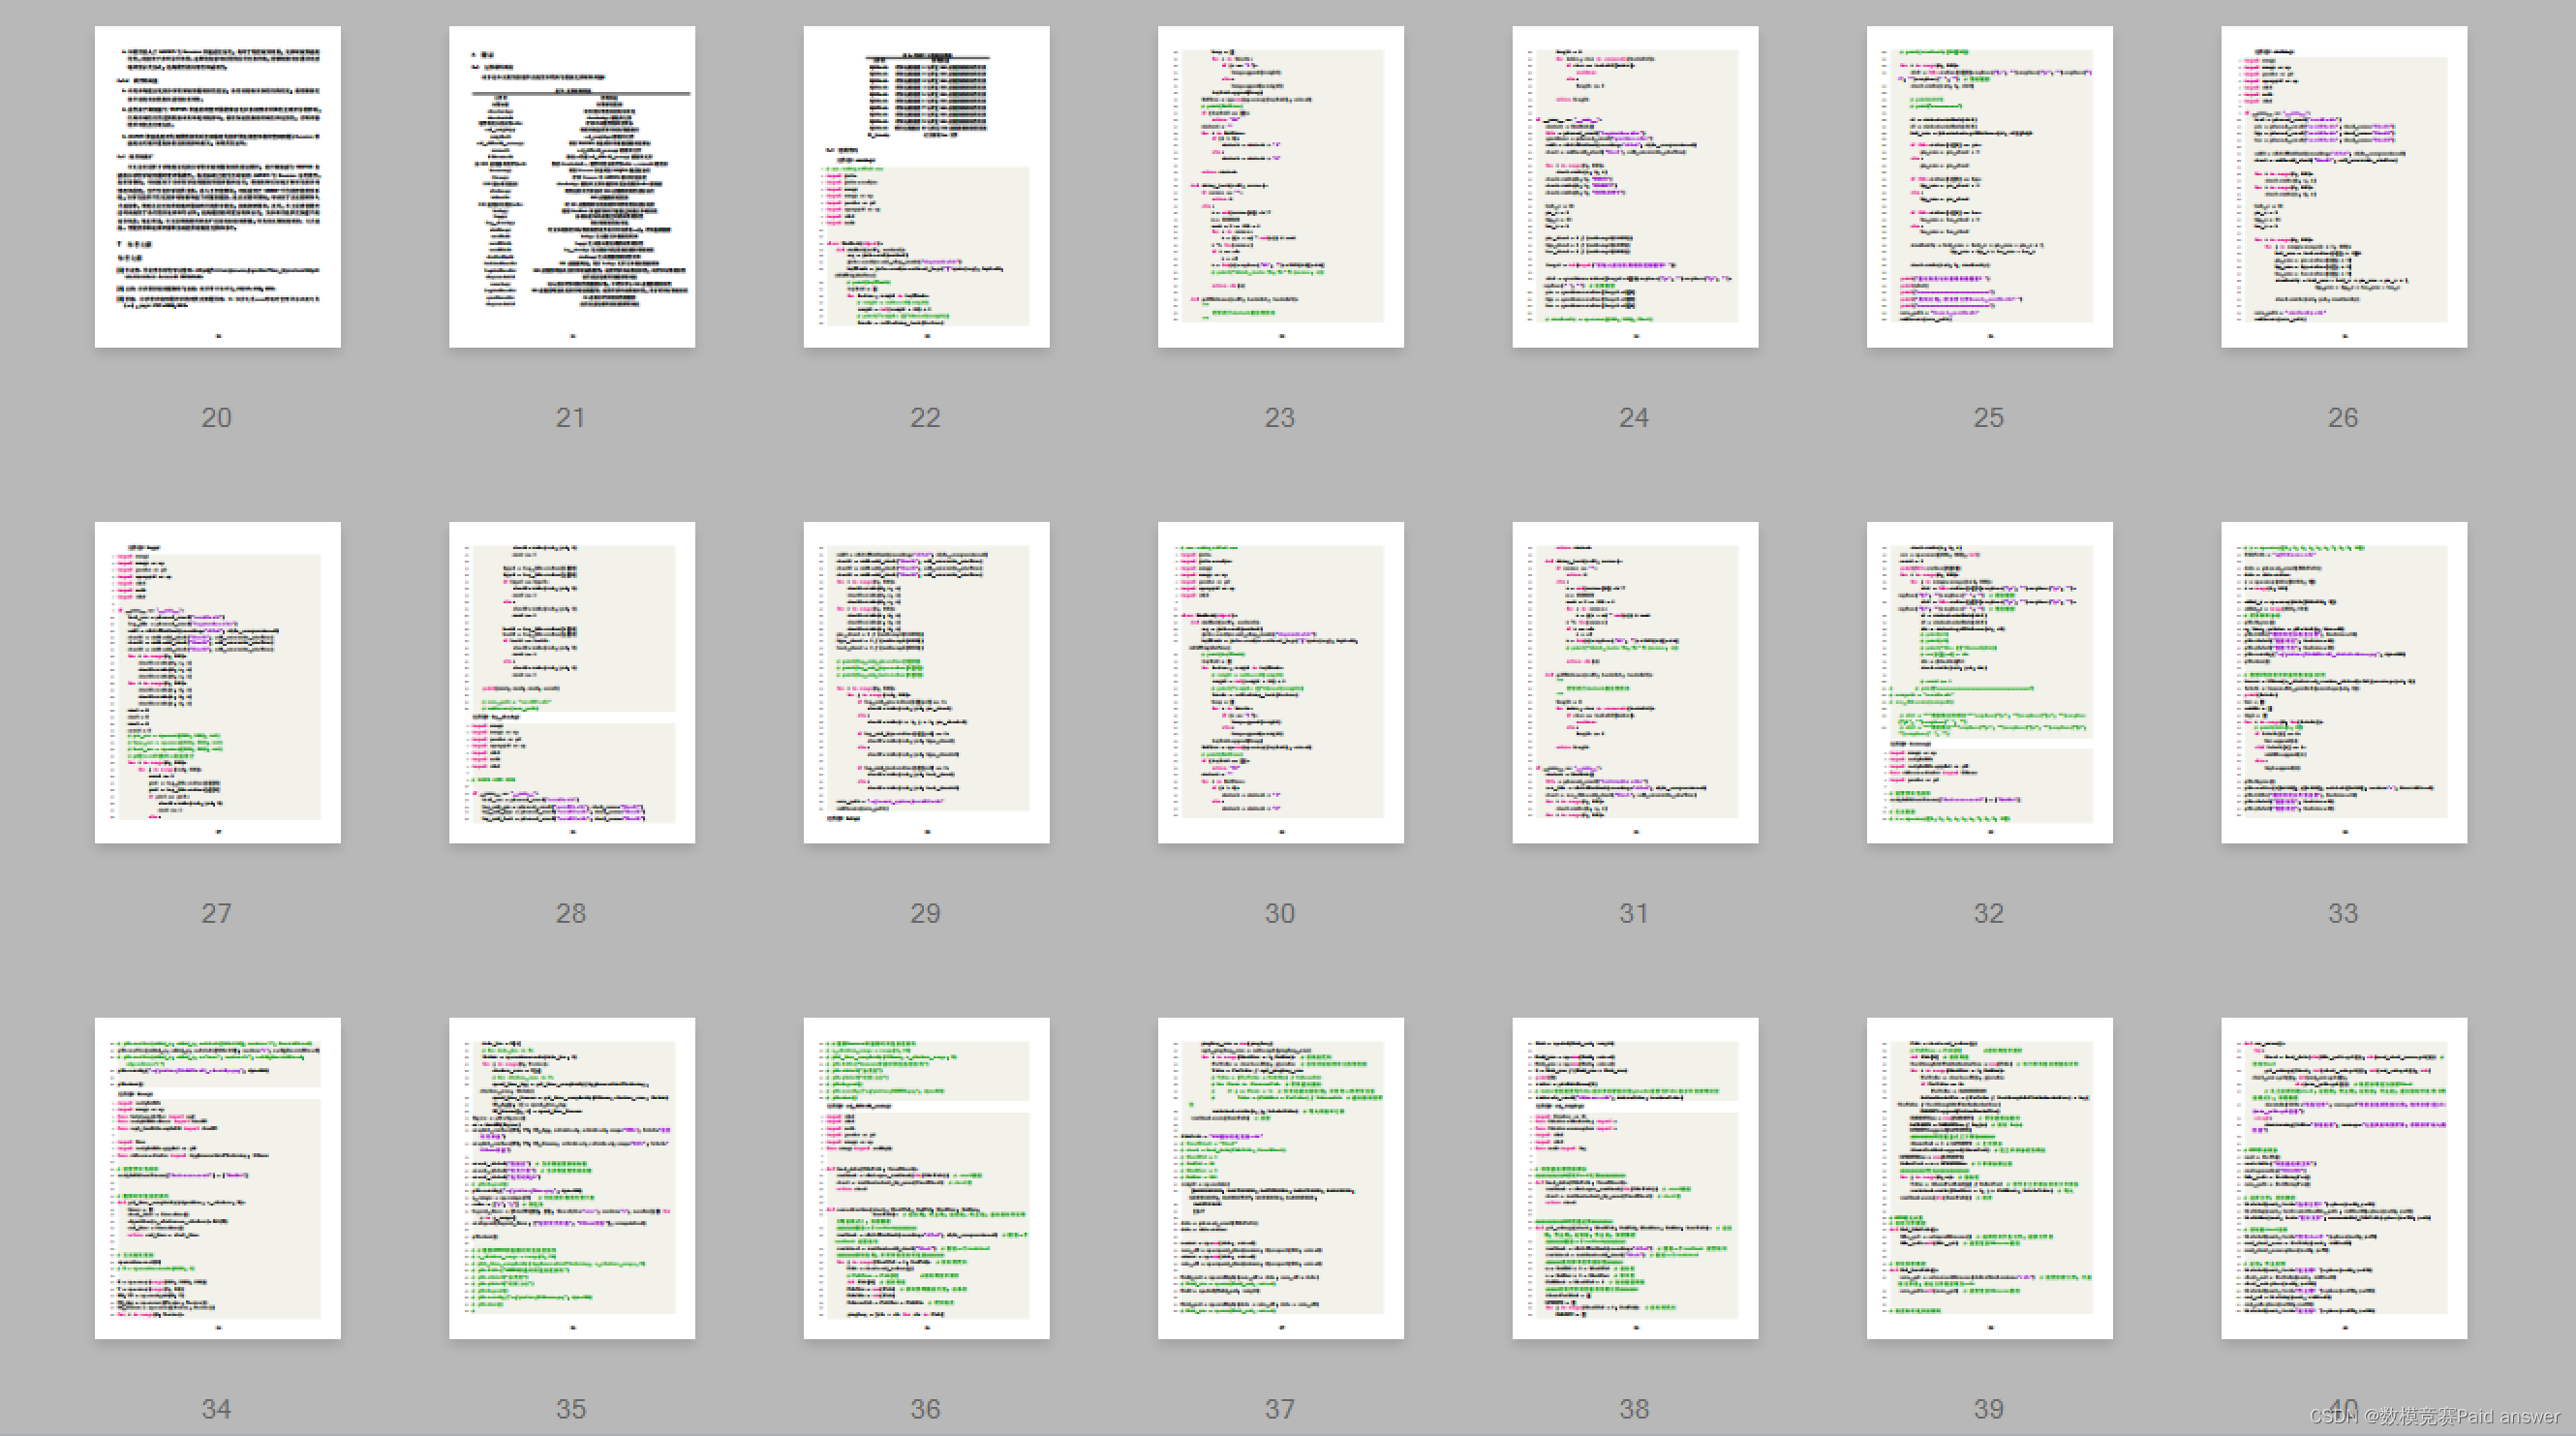Open page 32 thumbnail
This screenshot has width=2576, height=1436.
1989,682
